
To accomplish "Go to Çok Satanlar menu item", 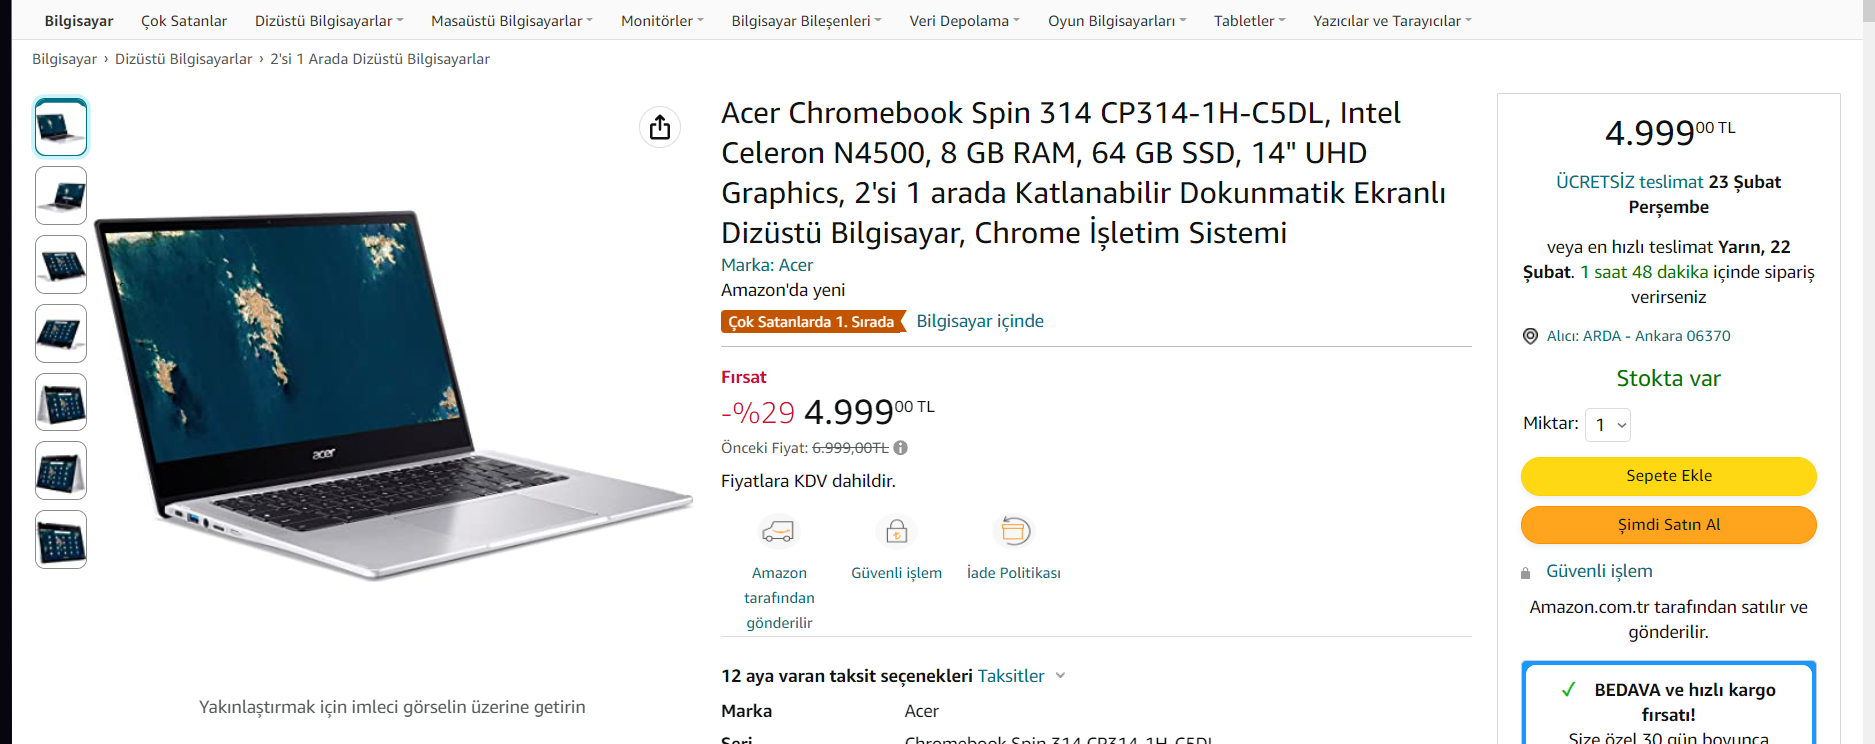I will pos(184,21).
